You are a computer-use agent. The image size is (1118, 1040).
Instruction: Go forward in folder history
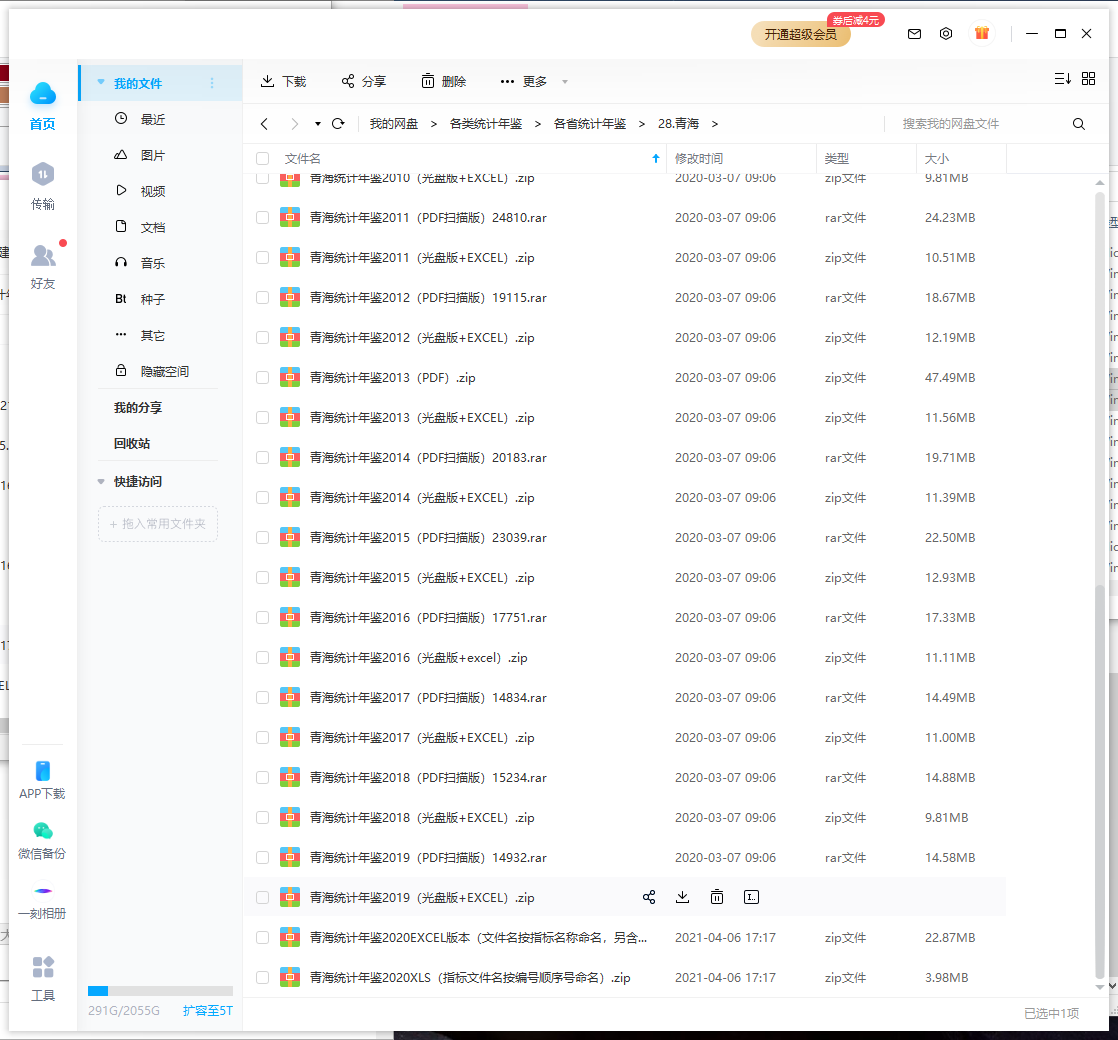pyautogui.click(x=294, y=124)
